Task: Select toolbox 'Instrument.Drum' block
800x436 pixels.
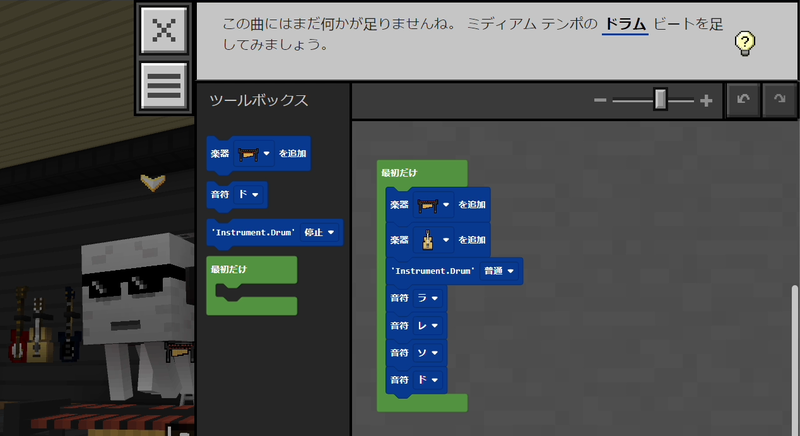Action: pos(274,233)
